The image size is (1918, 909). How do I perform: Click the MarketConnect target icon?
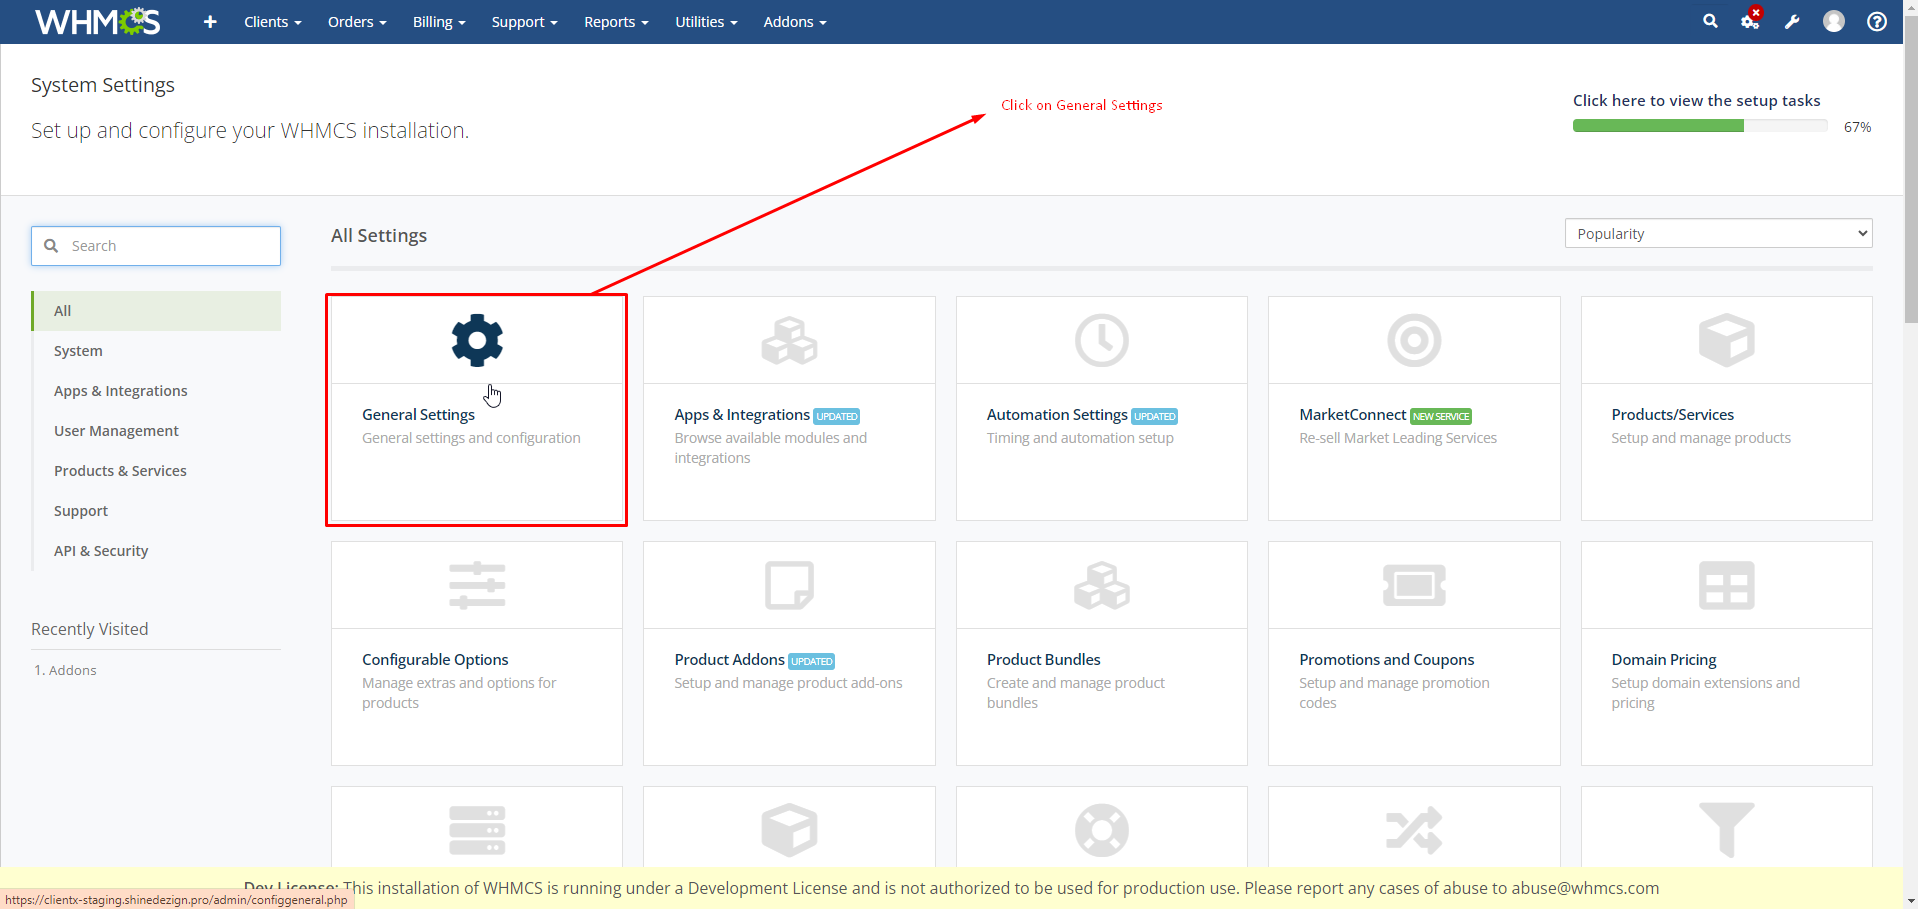coord(1414,340)
